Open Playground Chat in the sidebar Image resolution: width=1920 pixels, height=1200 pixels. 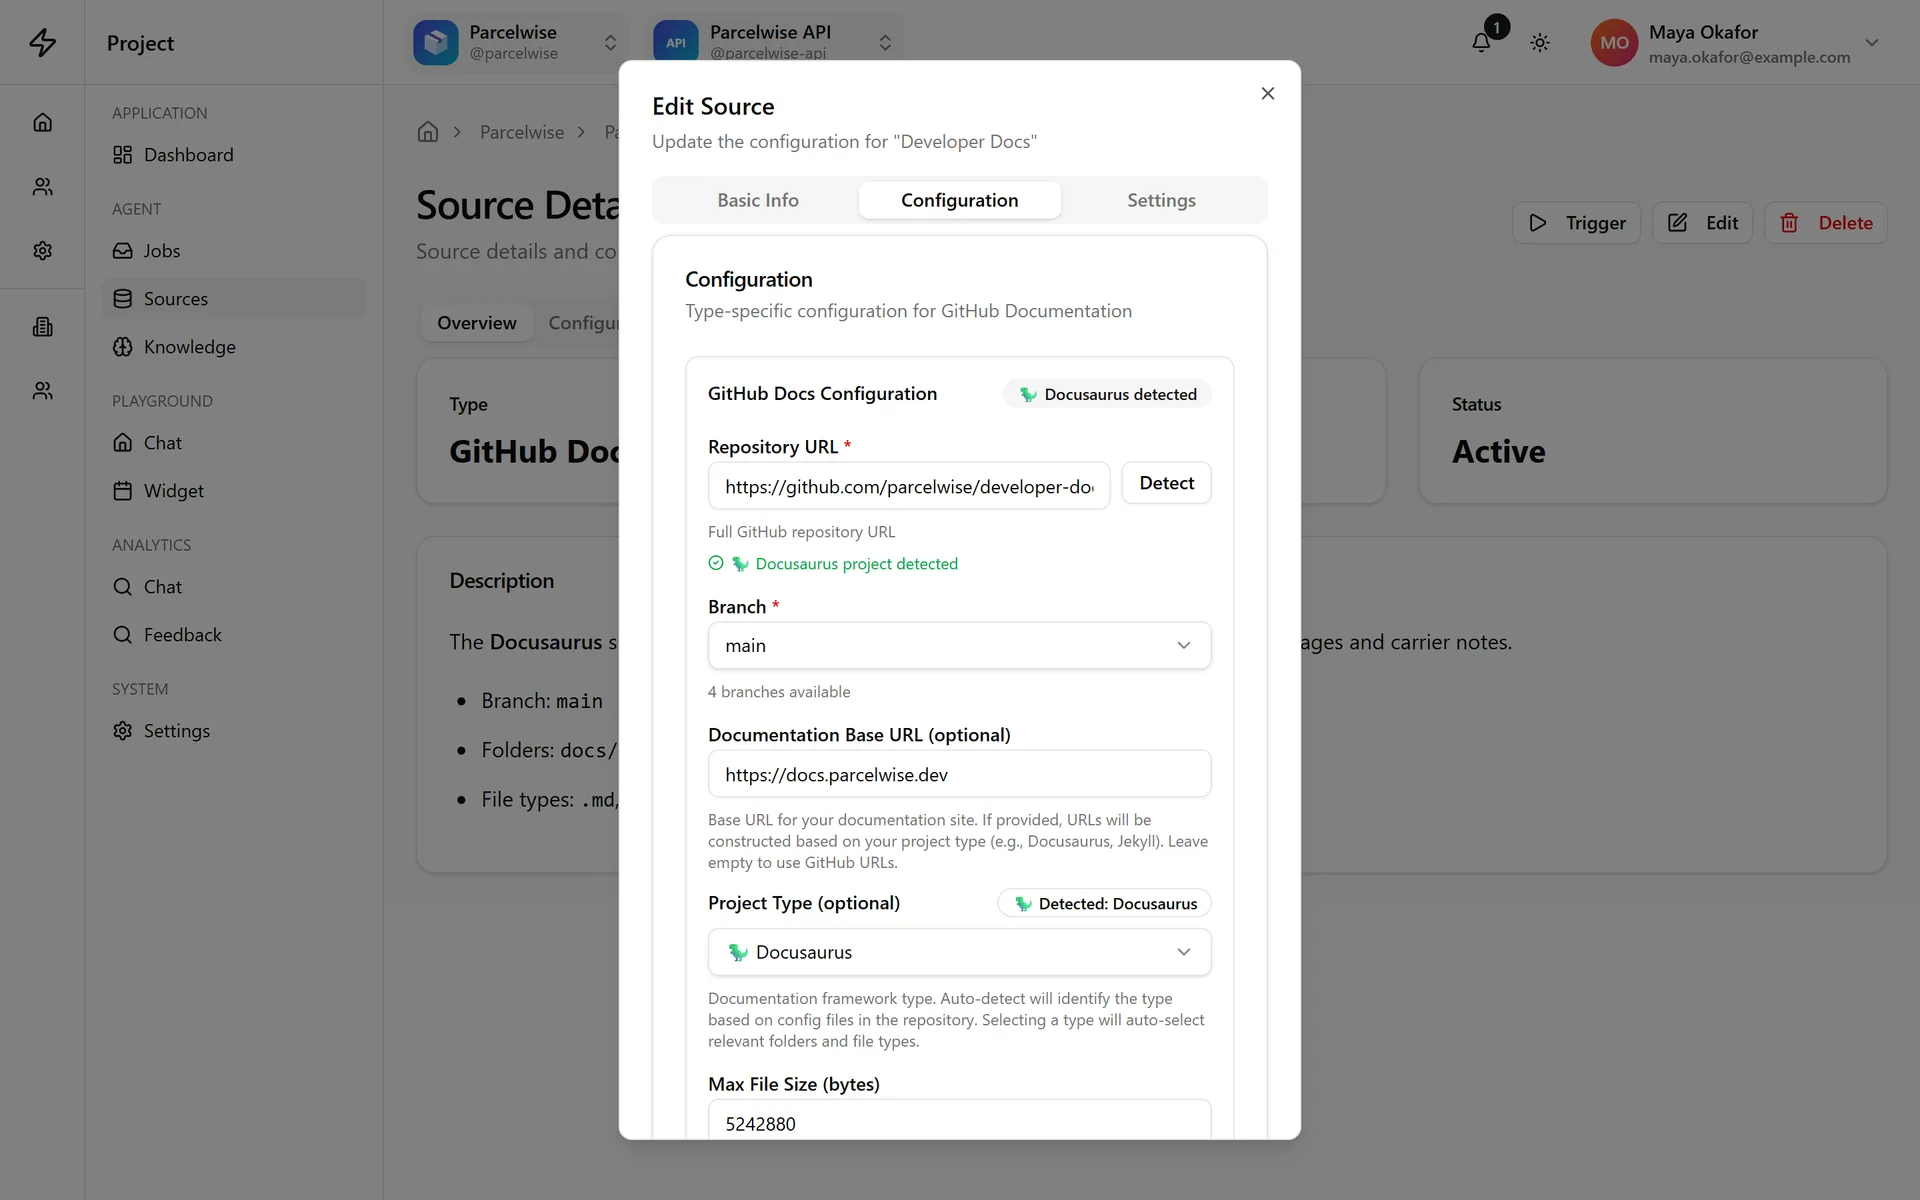[234, 443]
